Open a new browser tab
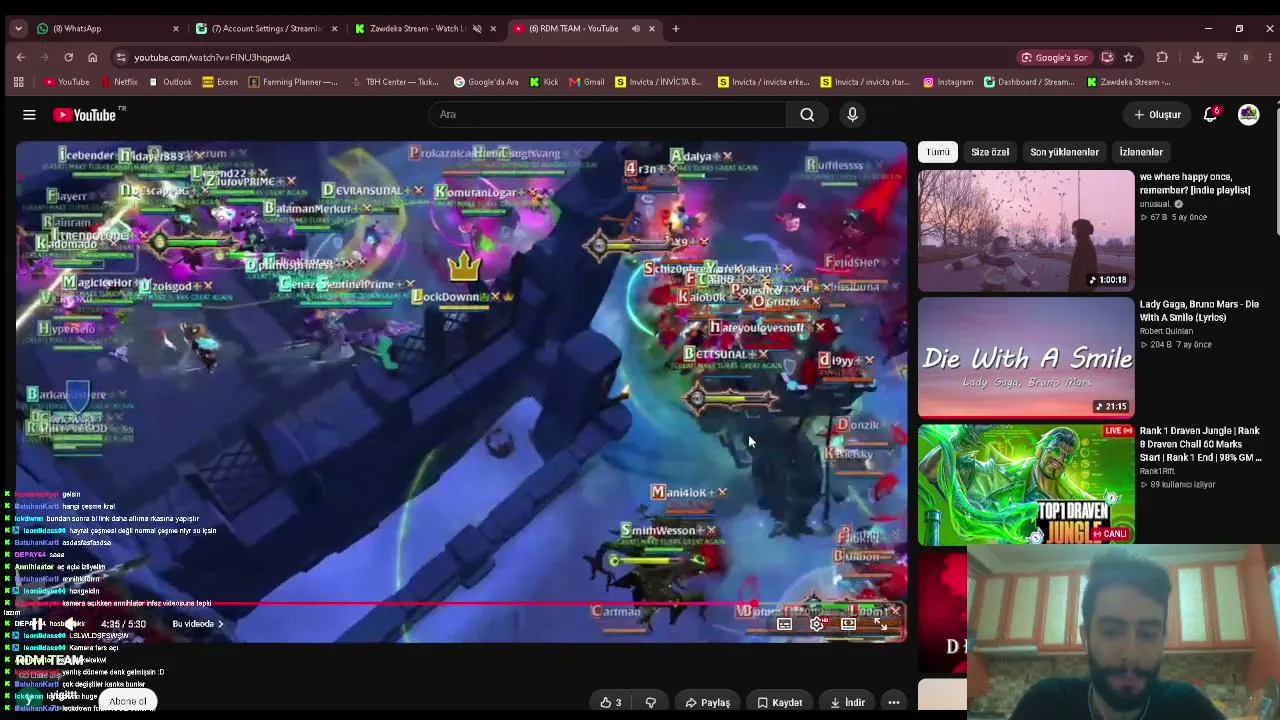This screenshot has width=1280, height=720. [x=675, y=29]
